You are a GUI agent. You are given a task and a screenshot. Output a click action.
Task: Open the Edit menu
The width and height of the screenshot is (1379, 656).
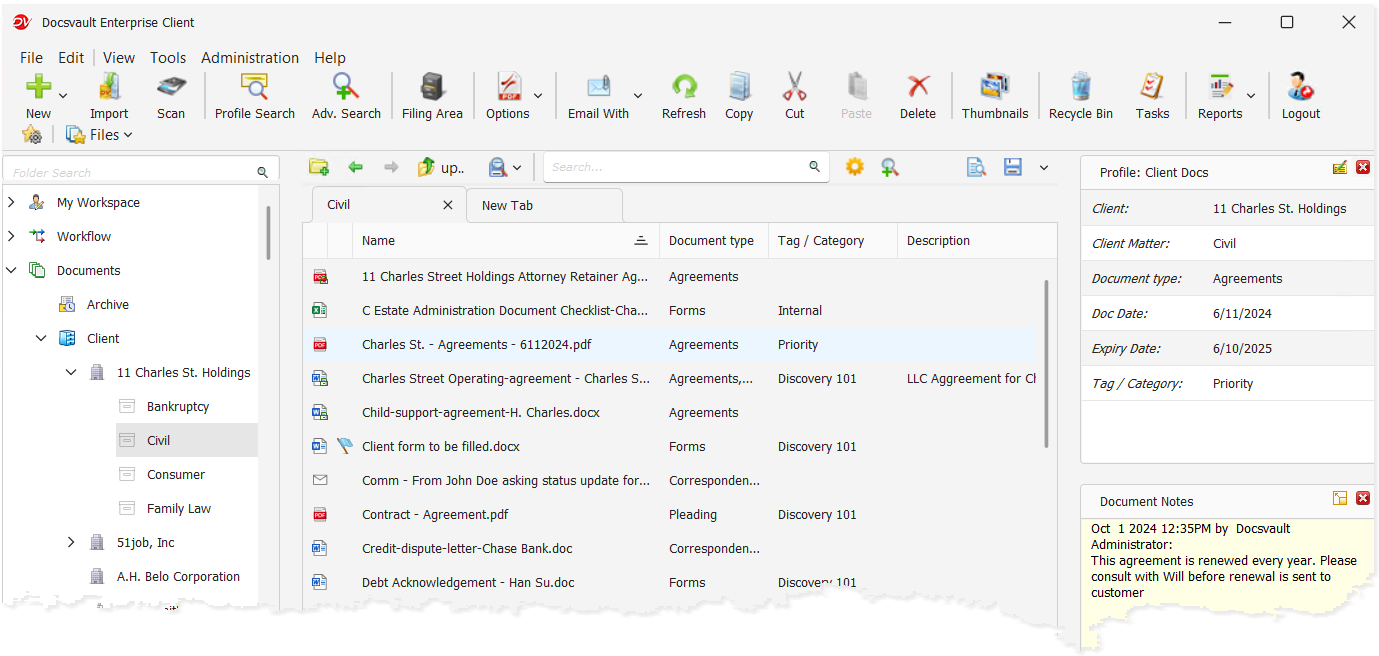[71, 58]
